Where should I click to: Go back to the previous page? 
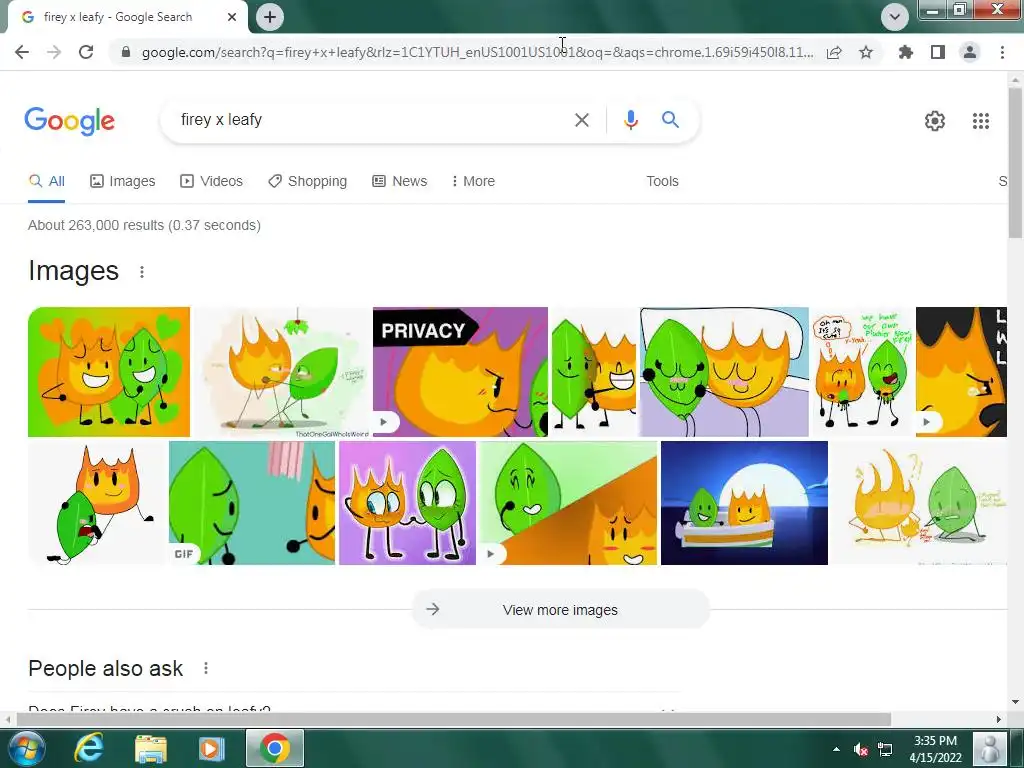coord(22,52)
